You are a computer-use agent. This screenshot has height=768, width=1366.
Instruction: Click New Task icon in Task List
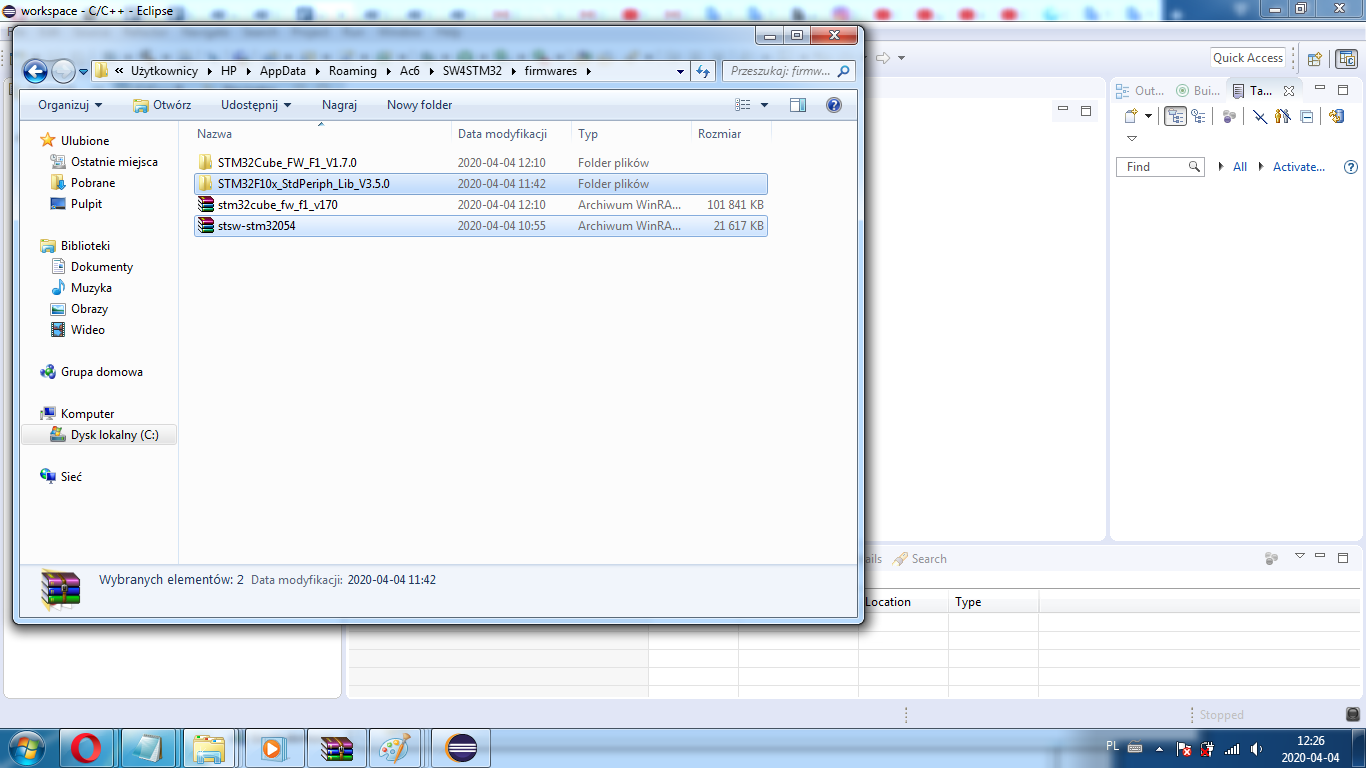pos(1131,116)
